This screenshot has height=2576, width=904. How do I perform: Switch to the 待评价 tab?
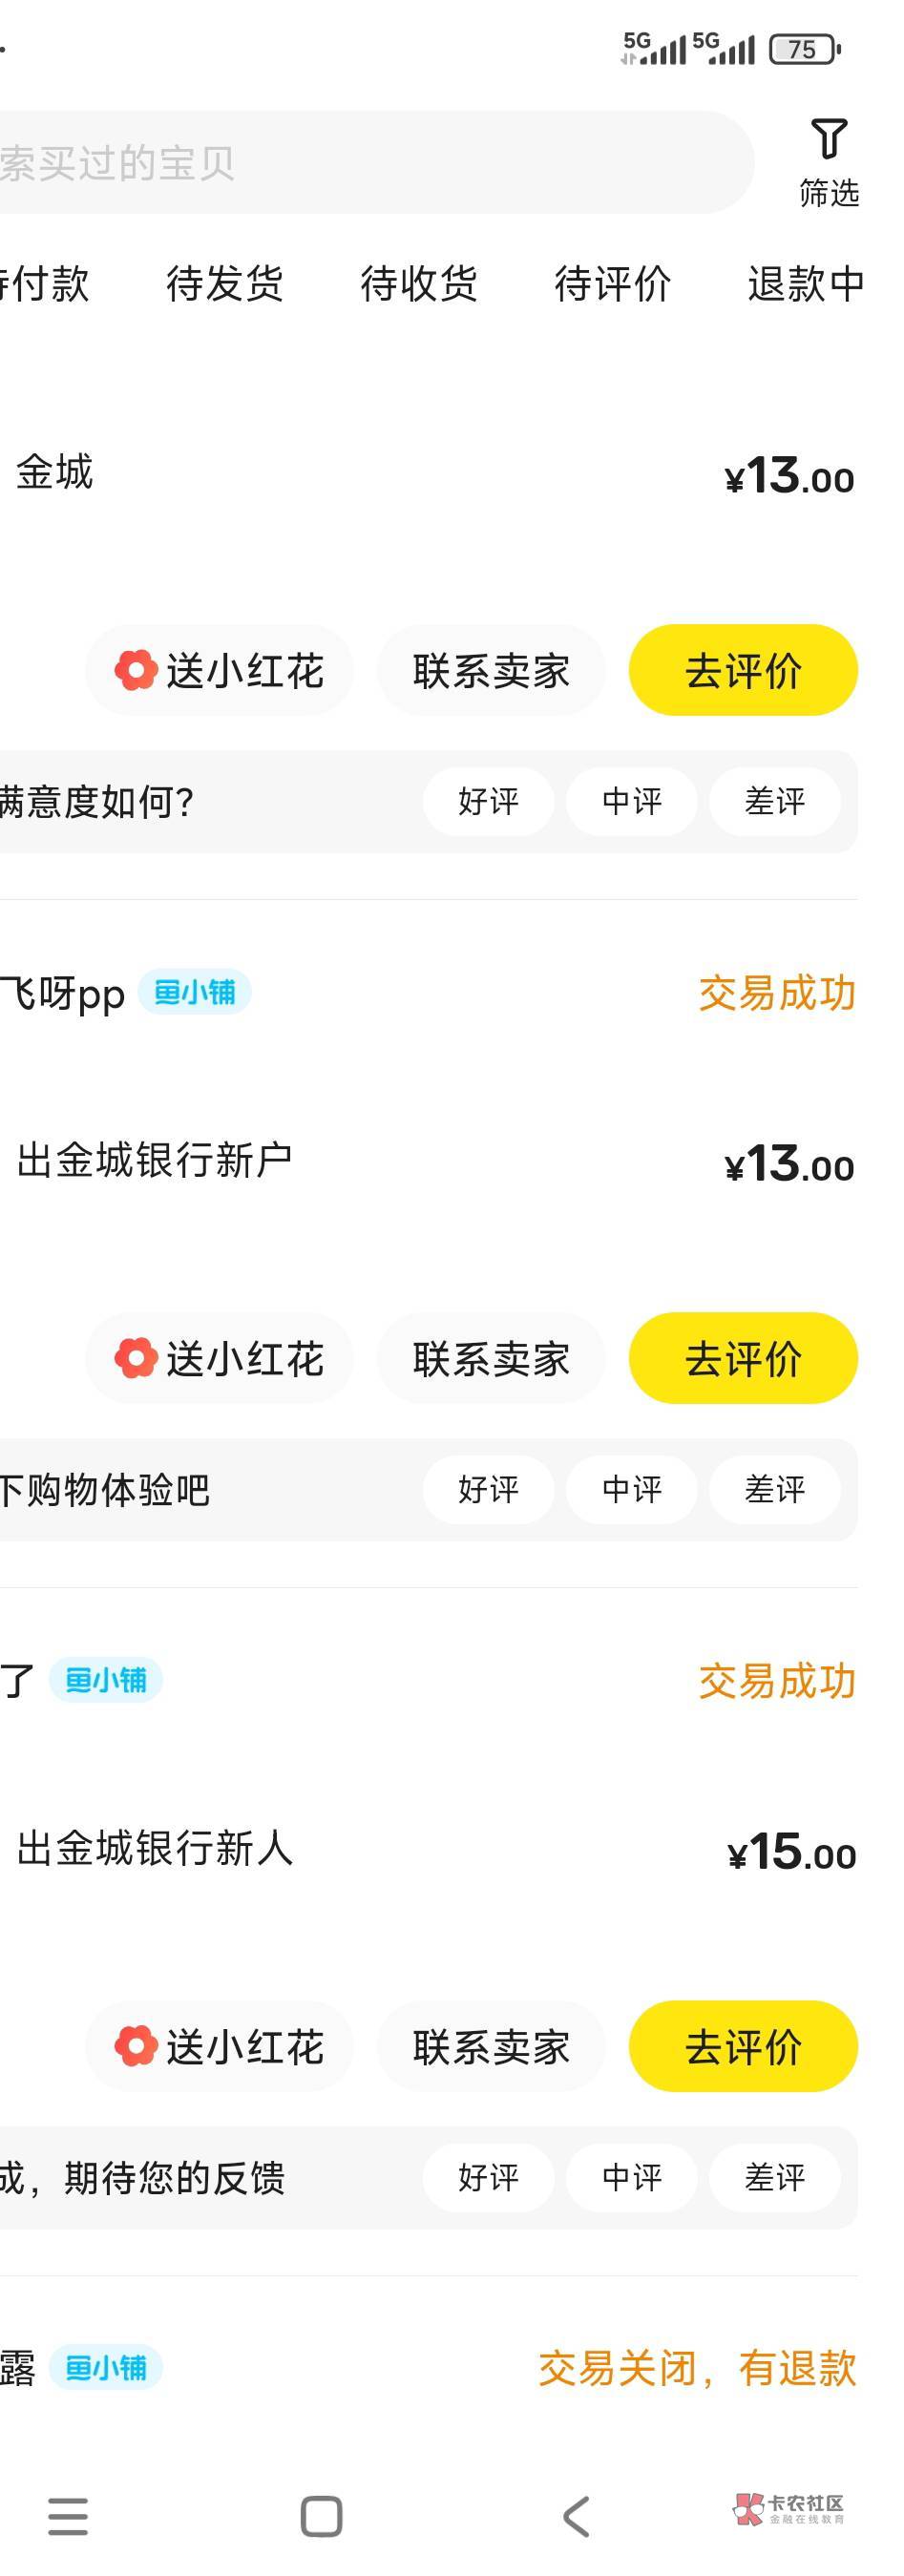click(x=612, y=284)
